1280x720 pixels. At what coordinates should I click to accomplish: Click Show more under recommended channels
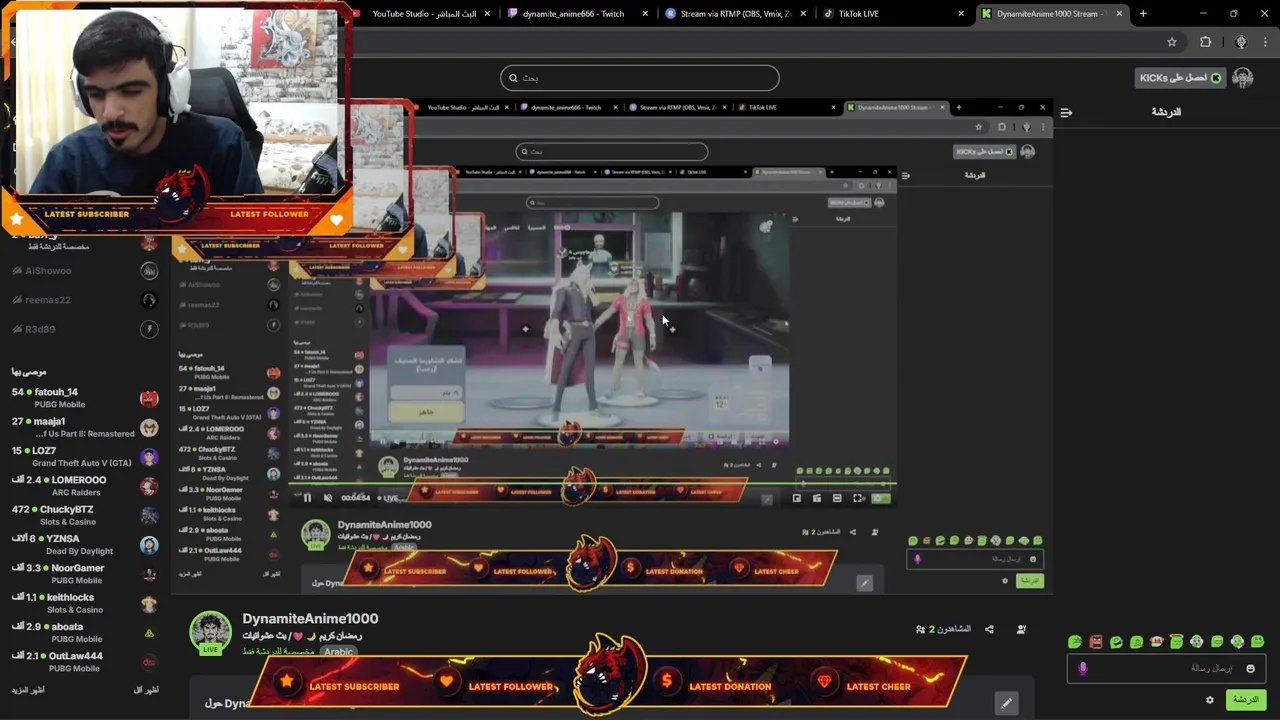click(x=28, y=690)
